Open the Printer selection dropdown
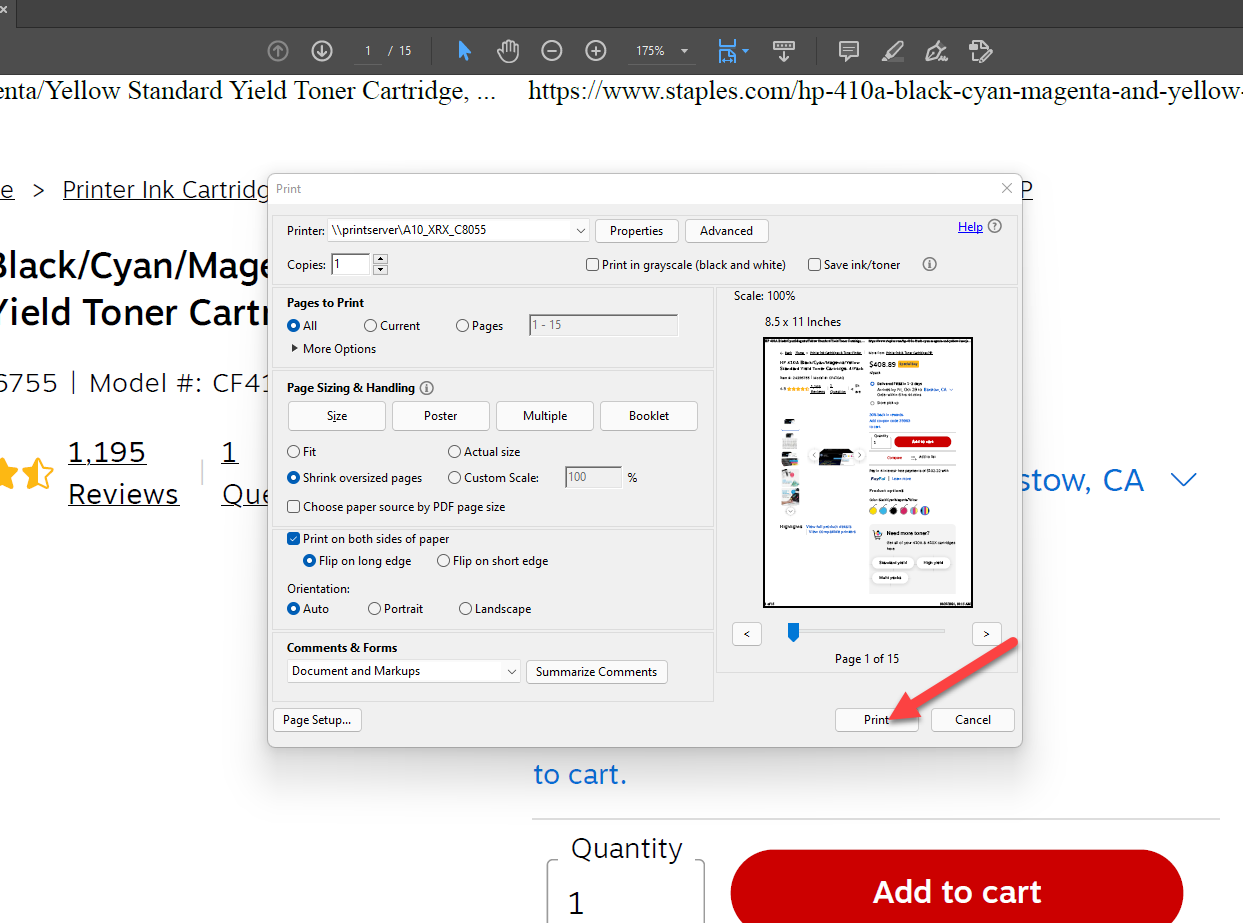The height and width of the screenshot is (923, 1243). [x=459, y=230]
